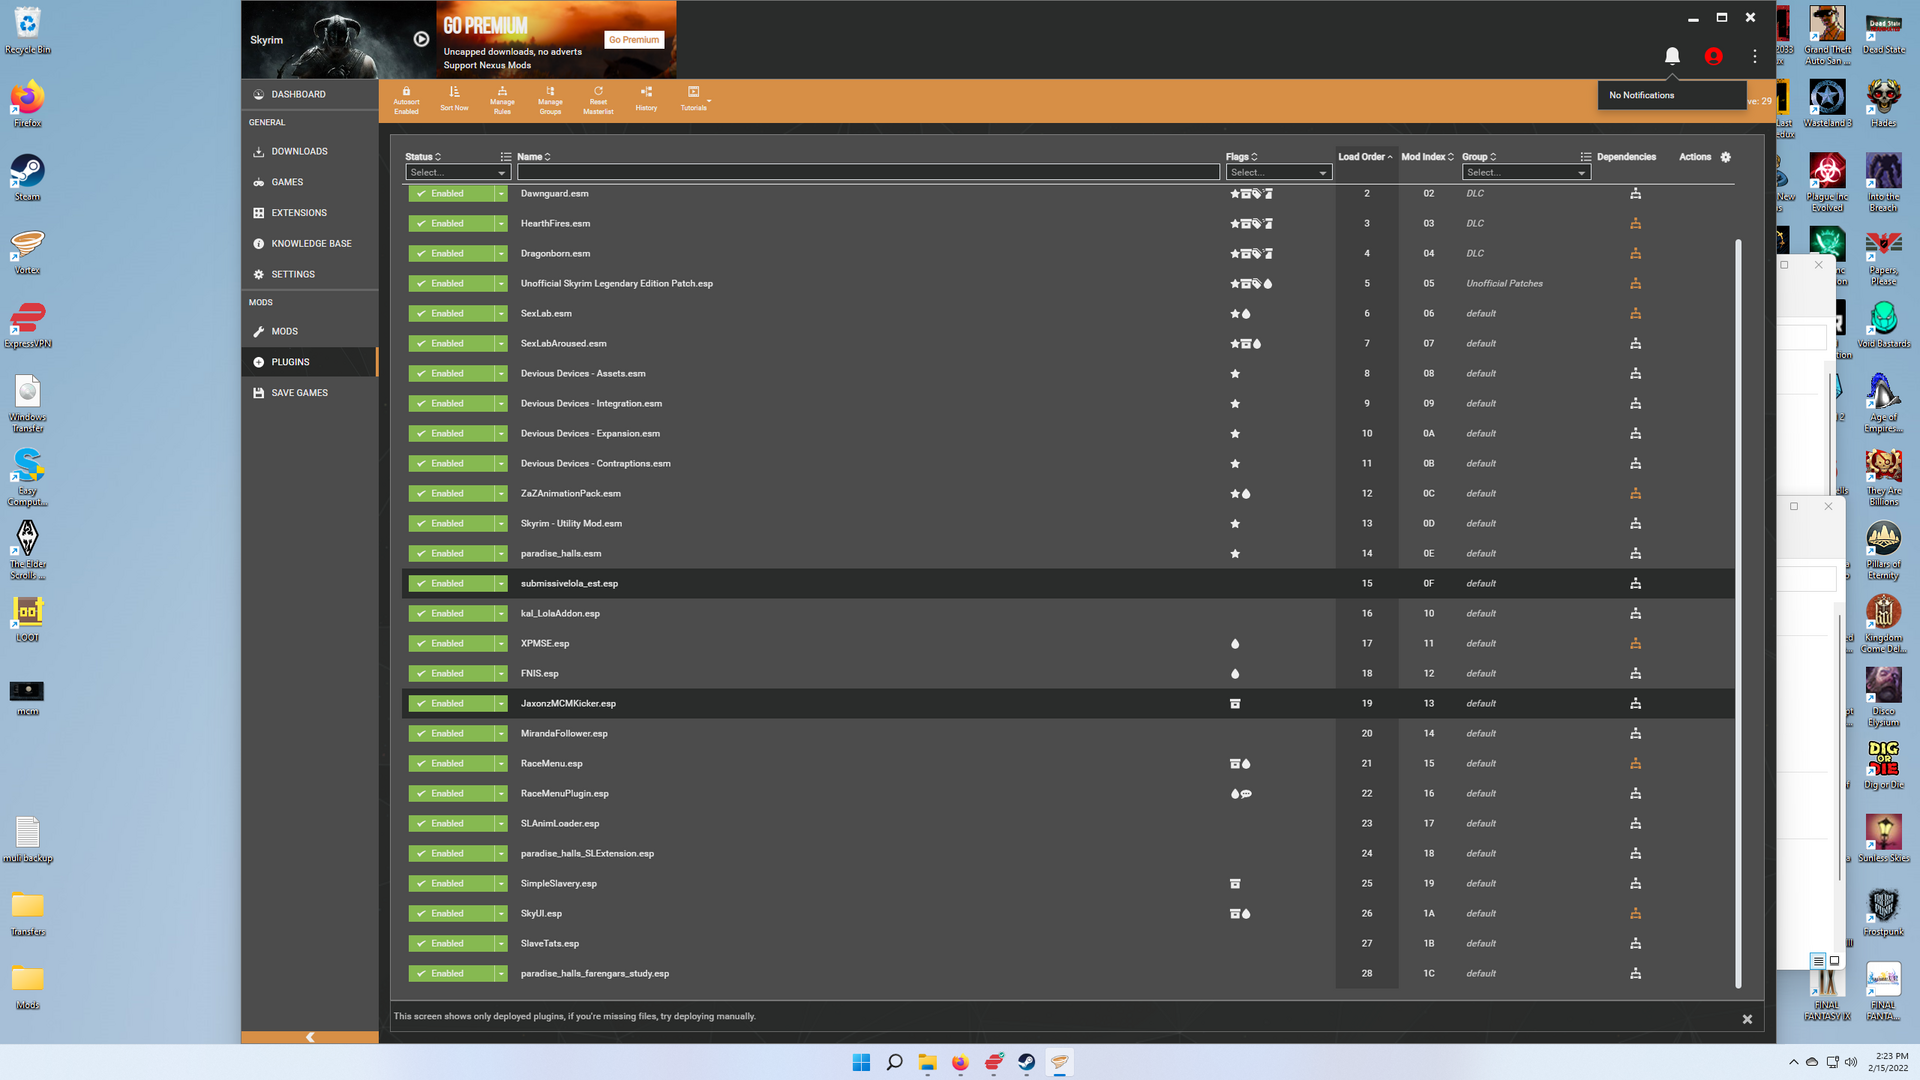Viewport: 1920px width, 1080px height.
Task: Toggle Enabled status for RaceMenu.esp
Action: point(452,763)
